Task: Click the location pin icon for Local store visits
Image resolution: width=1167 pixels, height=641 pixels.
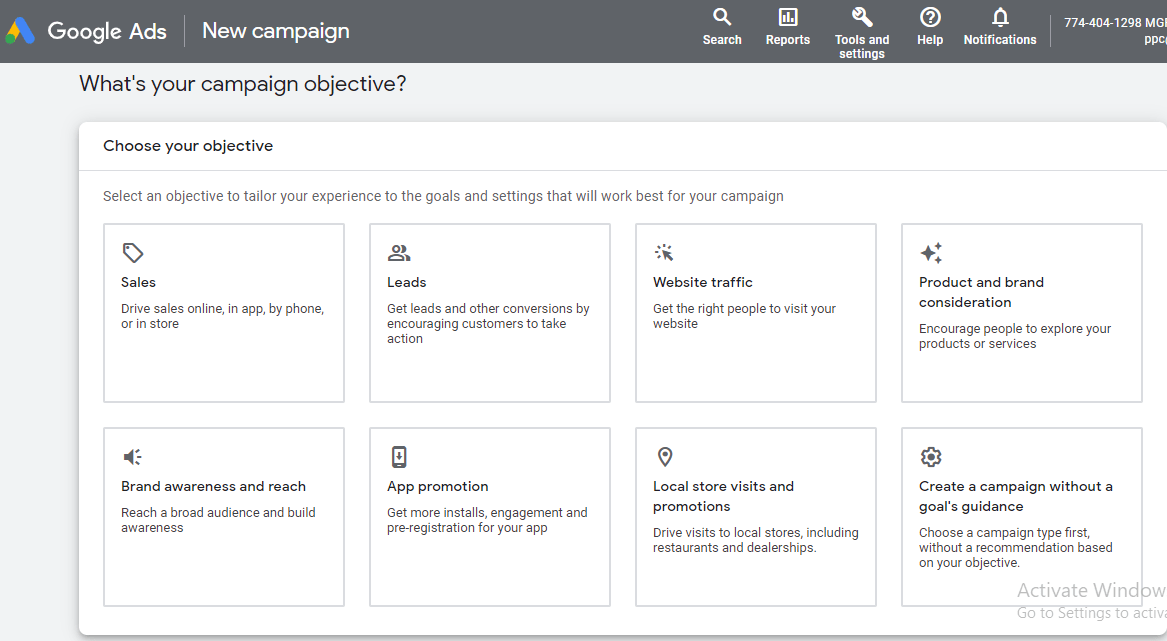Action: click(x=665, y=456)
